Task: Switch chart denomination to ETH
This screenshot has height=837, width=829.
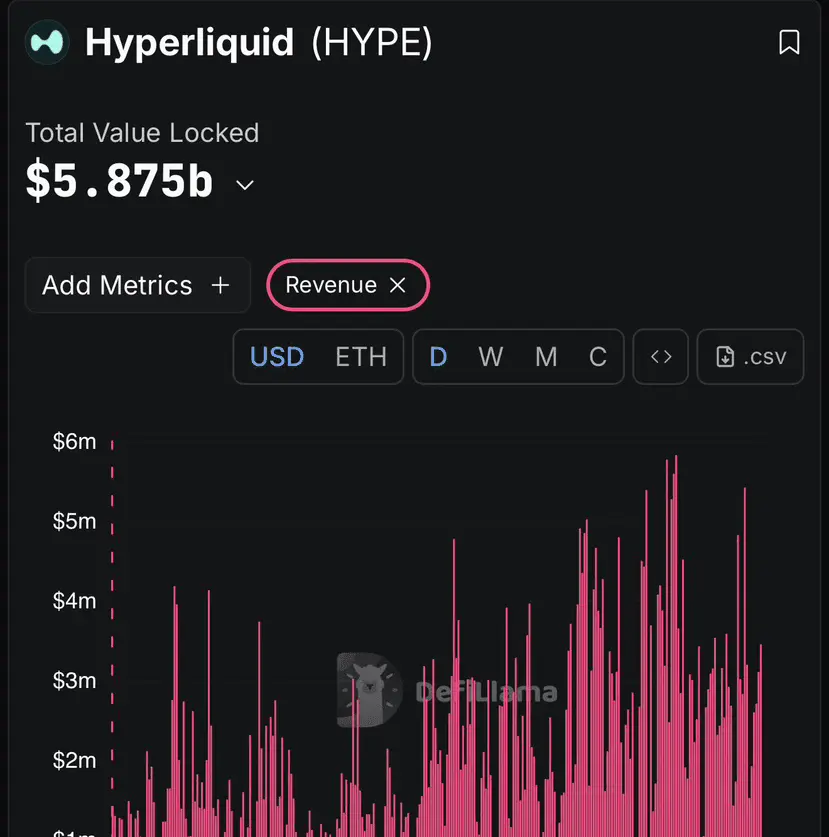Action: pyautogui.click(x=361, y=357)
